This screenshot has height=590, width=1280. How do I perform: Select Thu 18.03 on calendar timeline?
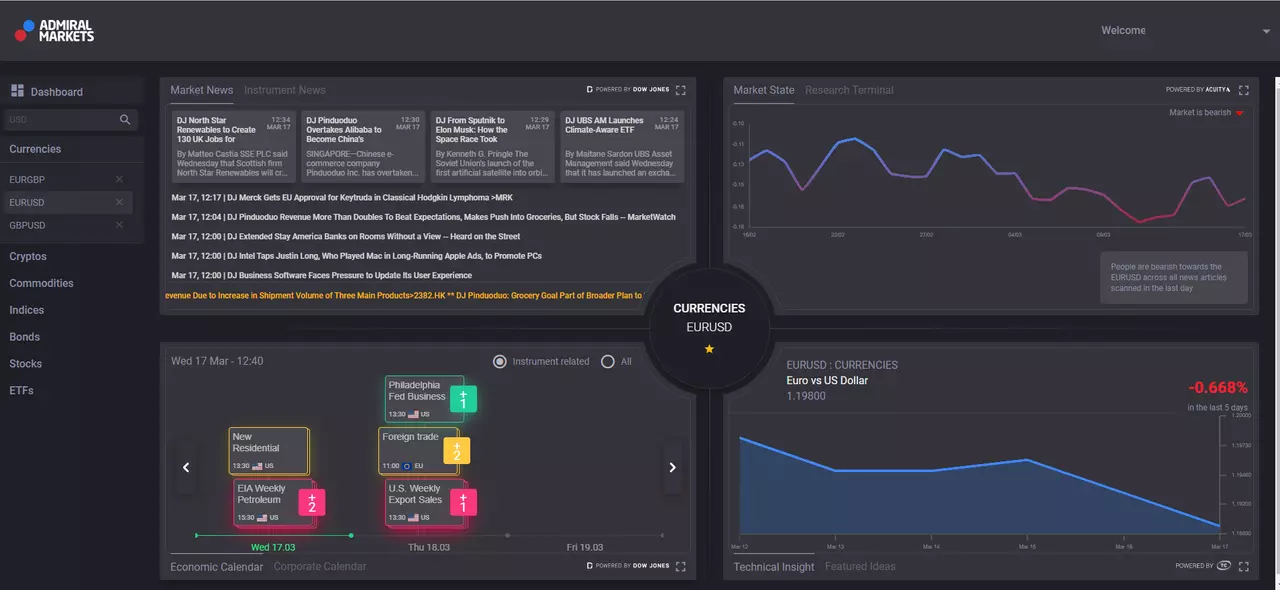(428, 547)
